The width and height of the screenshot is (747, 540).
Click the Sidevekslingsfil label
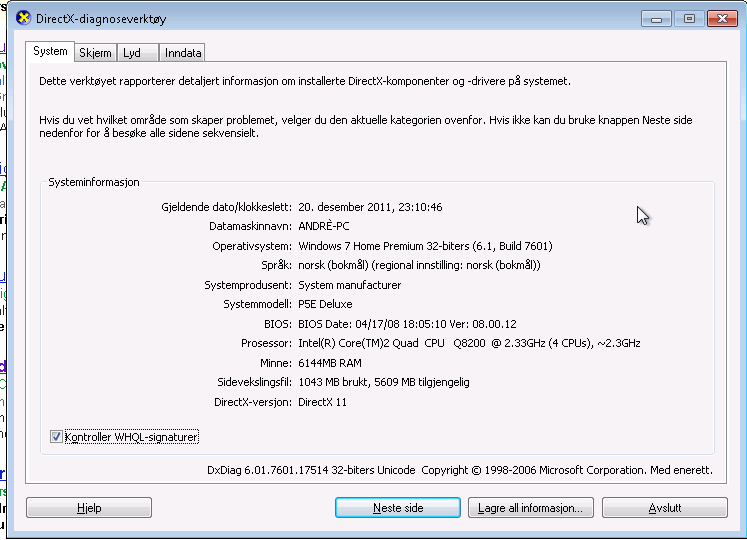tap(254, 383)
